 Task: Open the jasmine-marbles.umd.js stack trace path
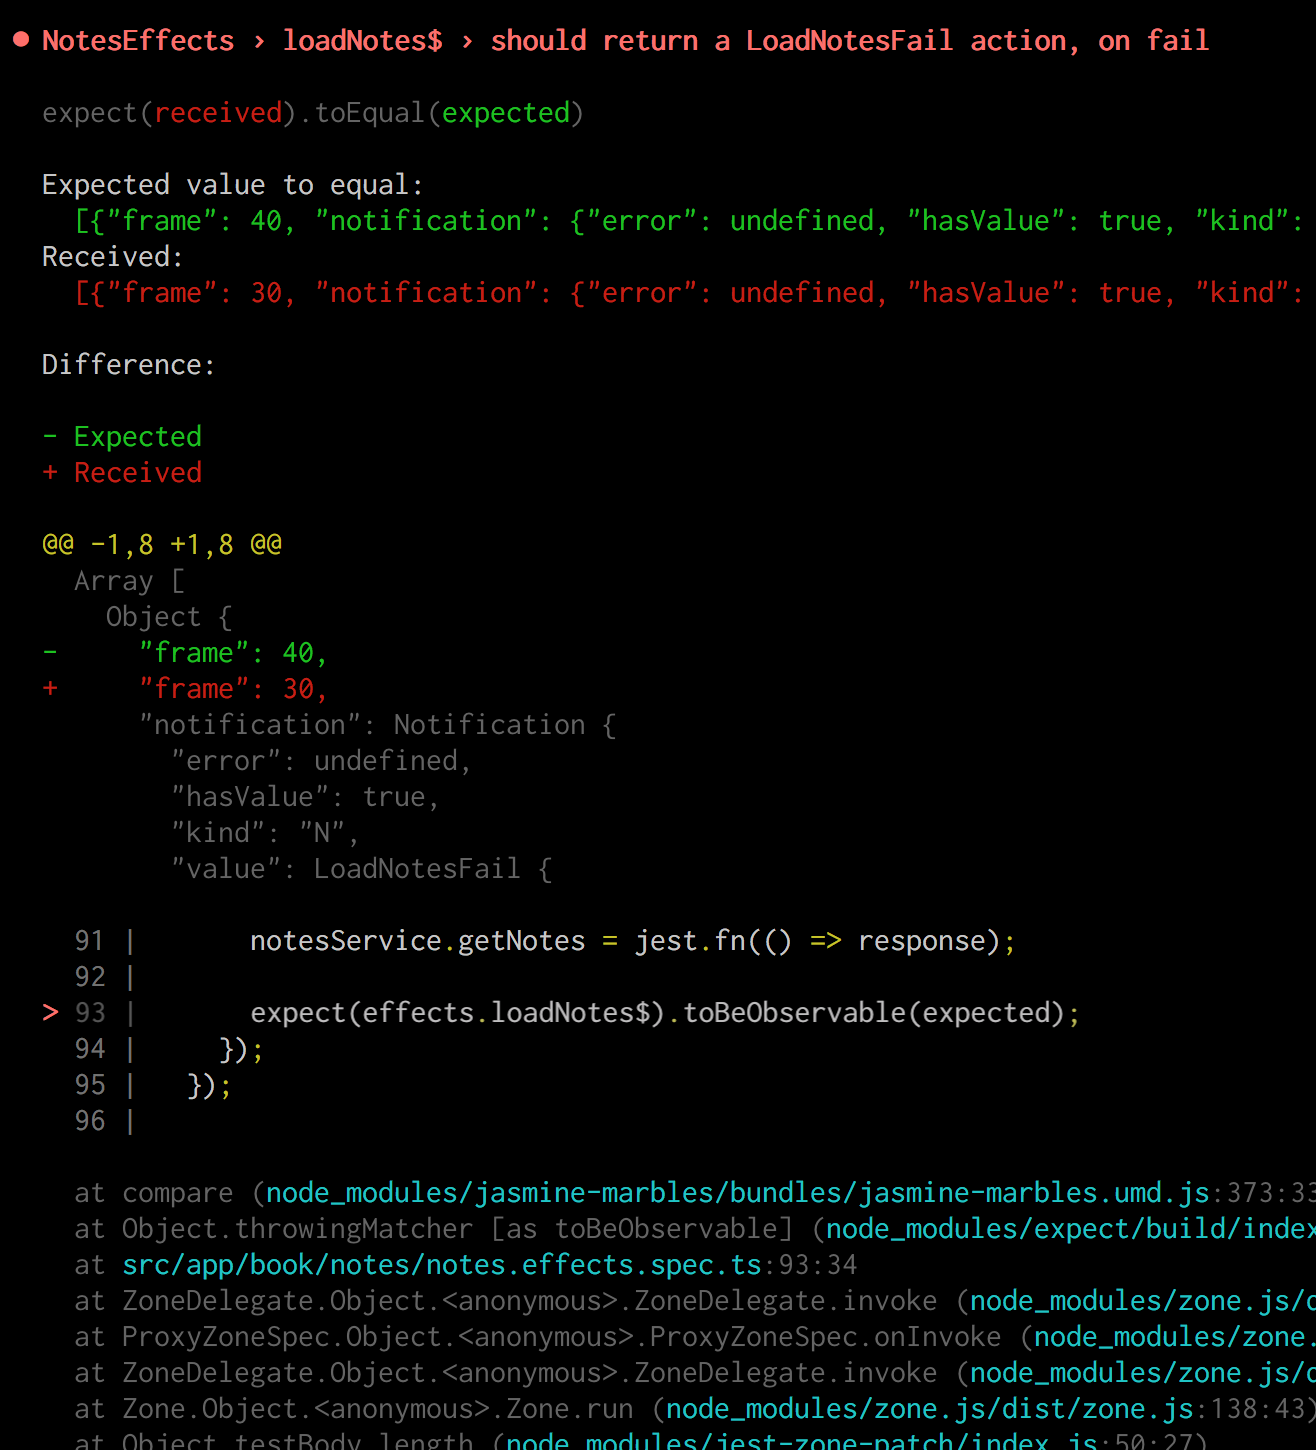(738, 1193)
